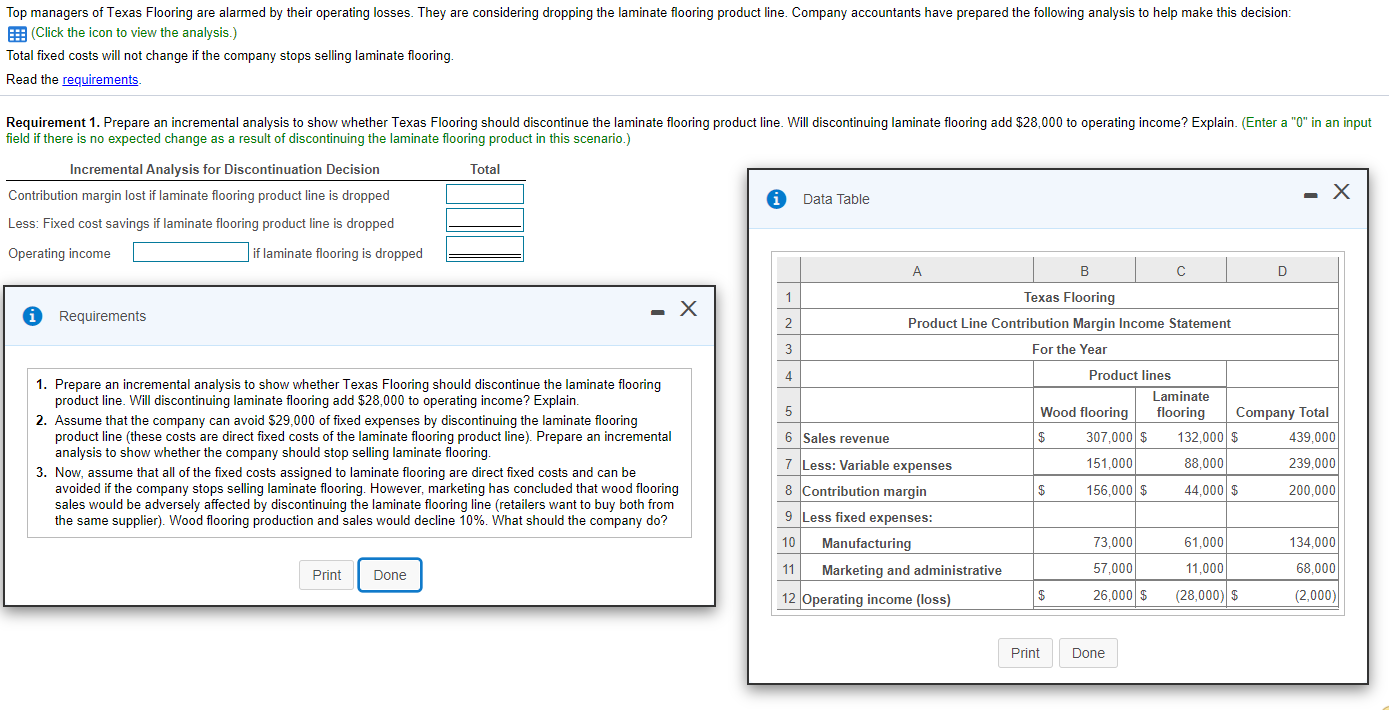The width and height of the screenshot is (1389, 710).
Task: Click the Less: Variable expenses row label
Action: [877, 465]
